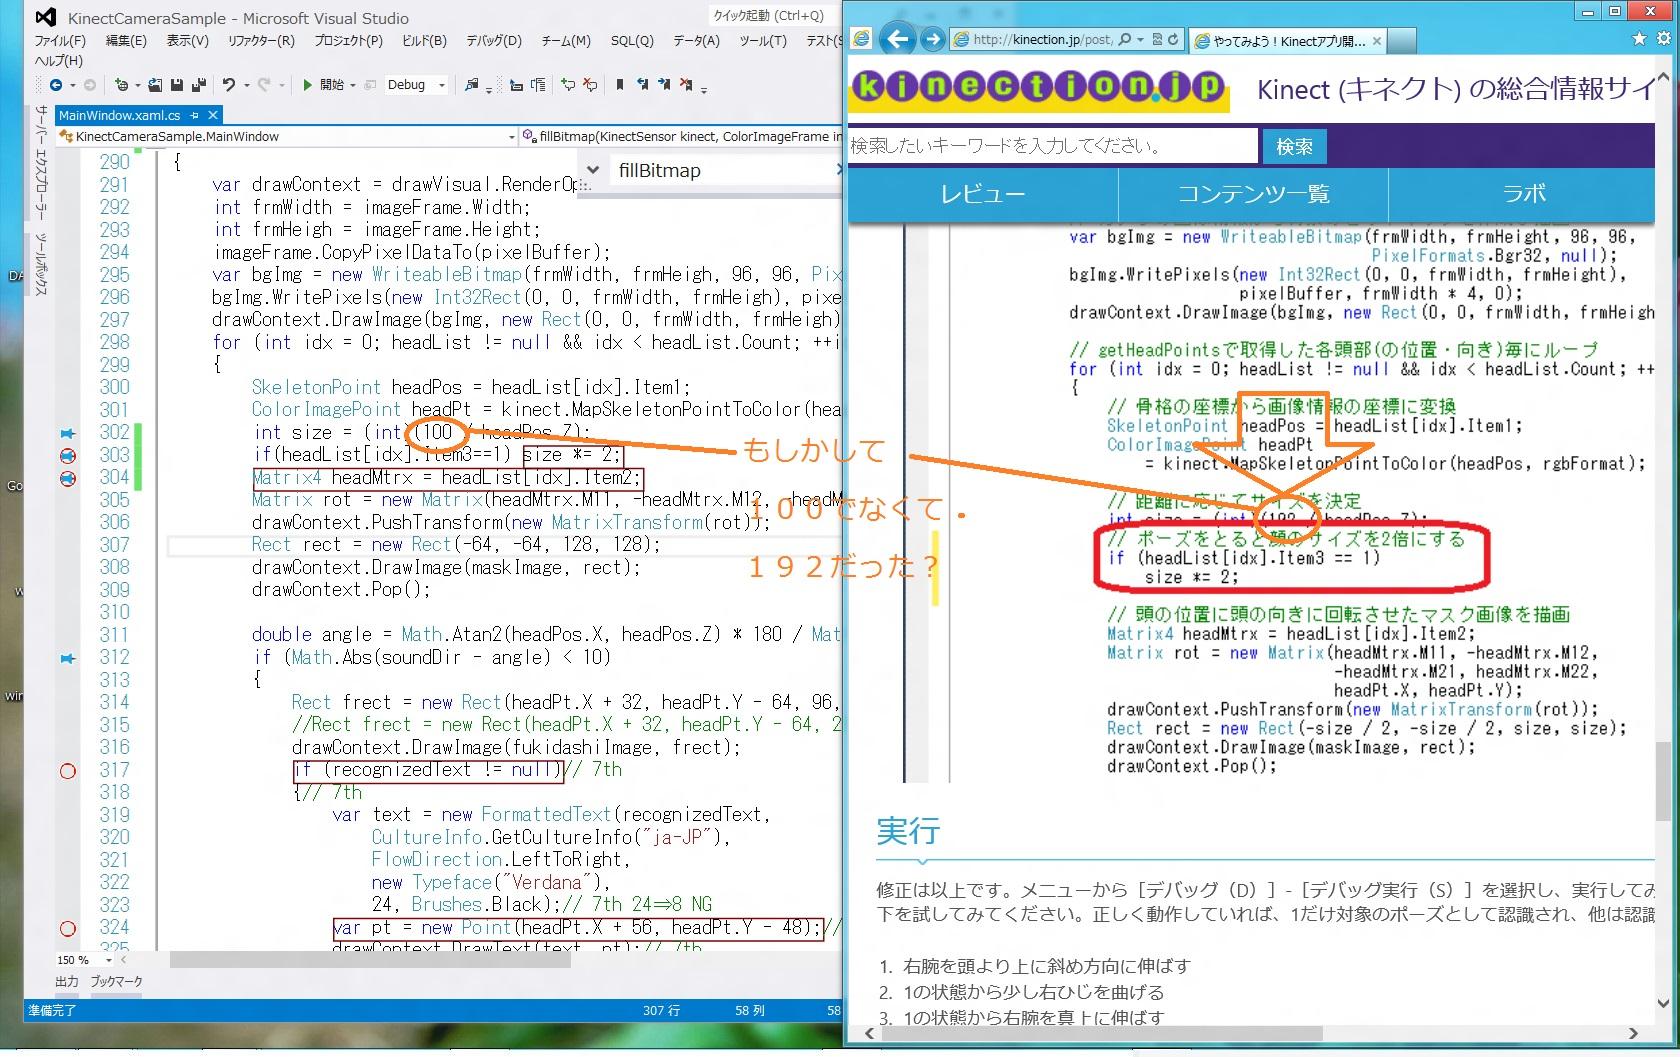Click the browser Back arrow button
Image resolution: width=1680 pixels, height=1057 pixels.
[x=898, y=39]
